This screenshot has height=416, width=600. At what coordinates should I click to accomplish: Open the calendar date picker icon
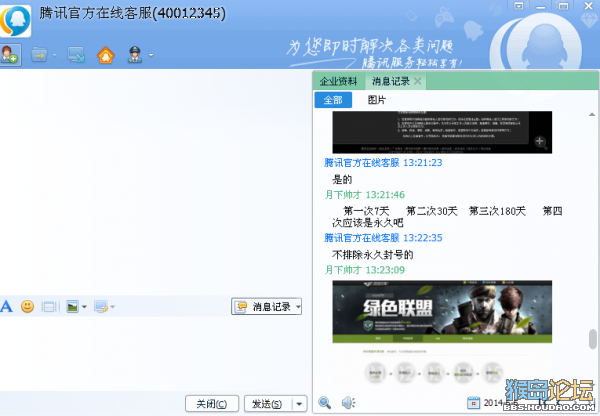[x=473, y=403]
